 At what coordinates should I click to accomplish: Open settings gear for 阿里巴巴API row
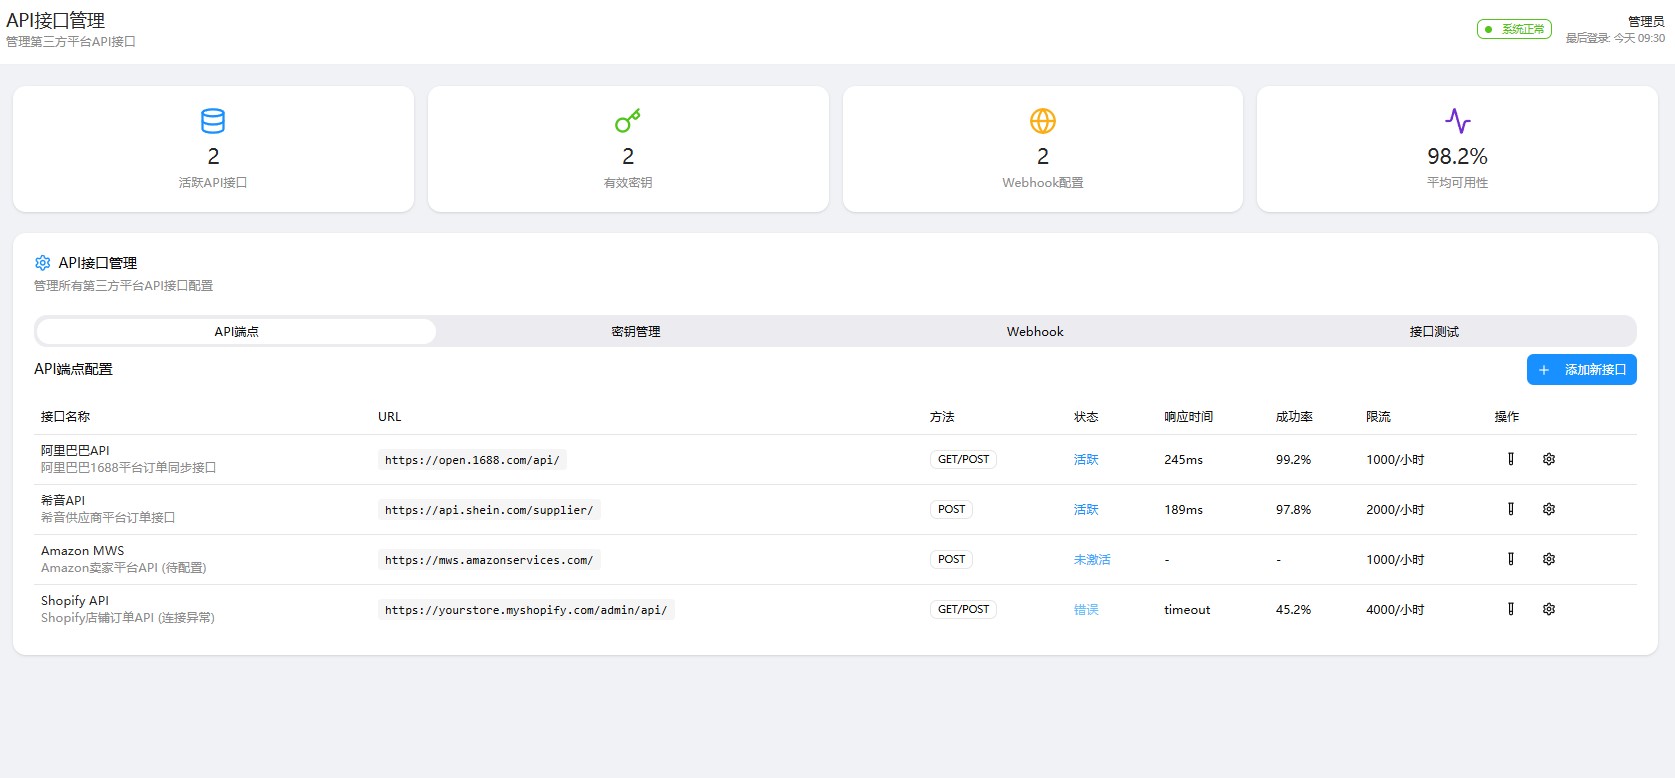(1548, 459)
